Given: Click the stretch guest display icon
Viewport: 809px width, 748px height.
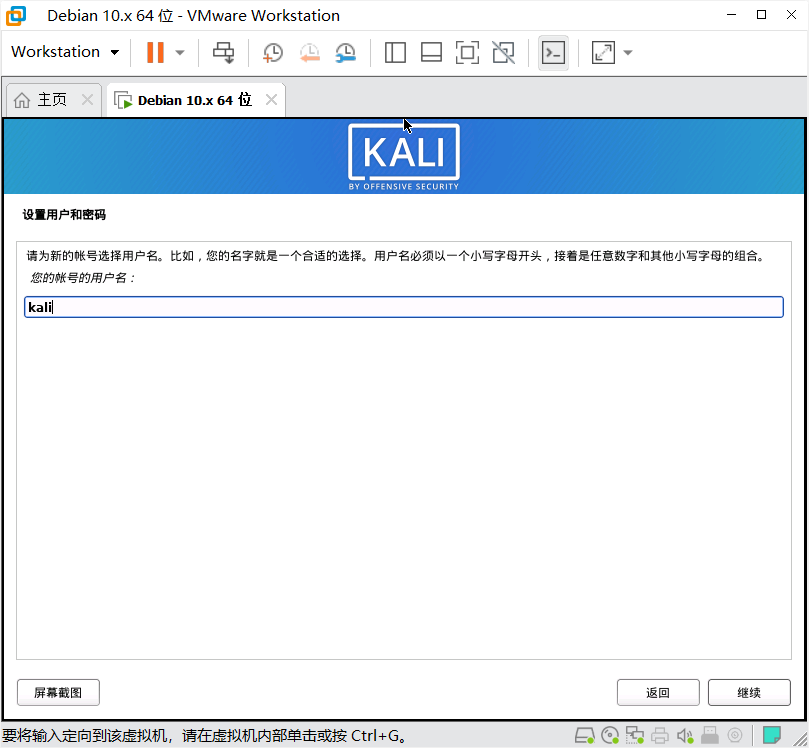Looking at the screenshot, I should [x=603, y=53].
